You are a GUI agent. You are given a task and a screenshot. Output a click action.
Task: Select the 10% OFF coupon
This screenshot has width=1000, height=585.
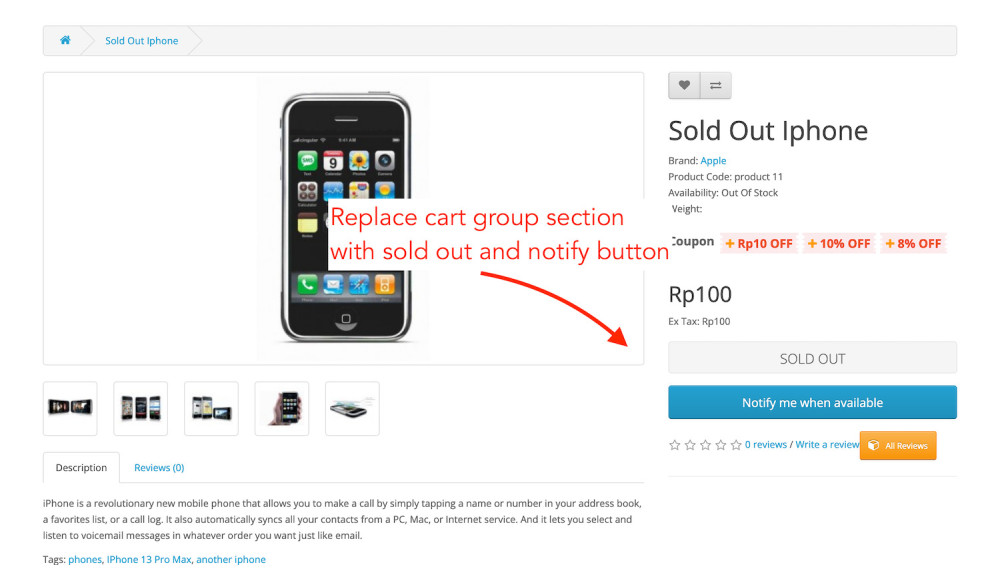[839, 243]
